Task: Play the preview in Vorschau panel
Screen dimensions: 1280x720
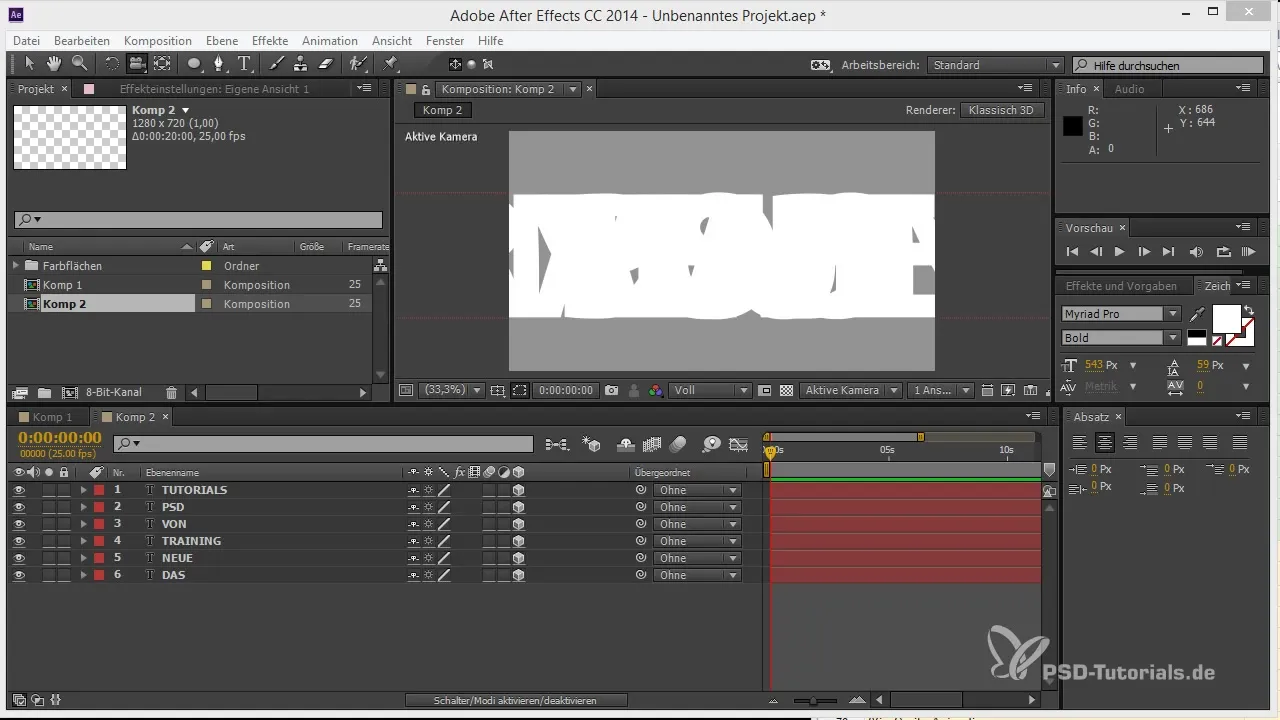Action: (x=1120, y=252)
